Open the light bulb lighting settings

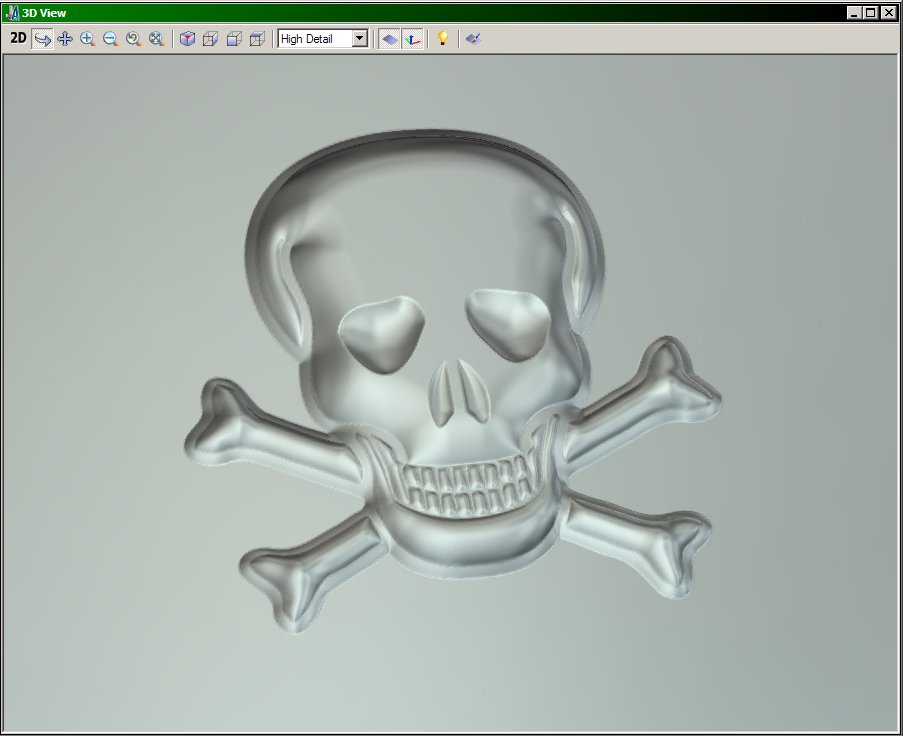442,39
